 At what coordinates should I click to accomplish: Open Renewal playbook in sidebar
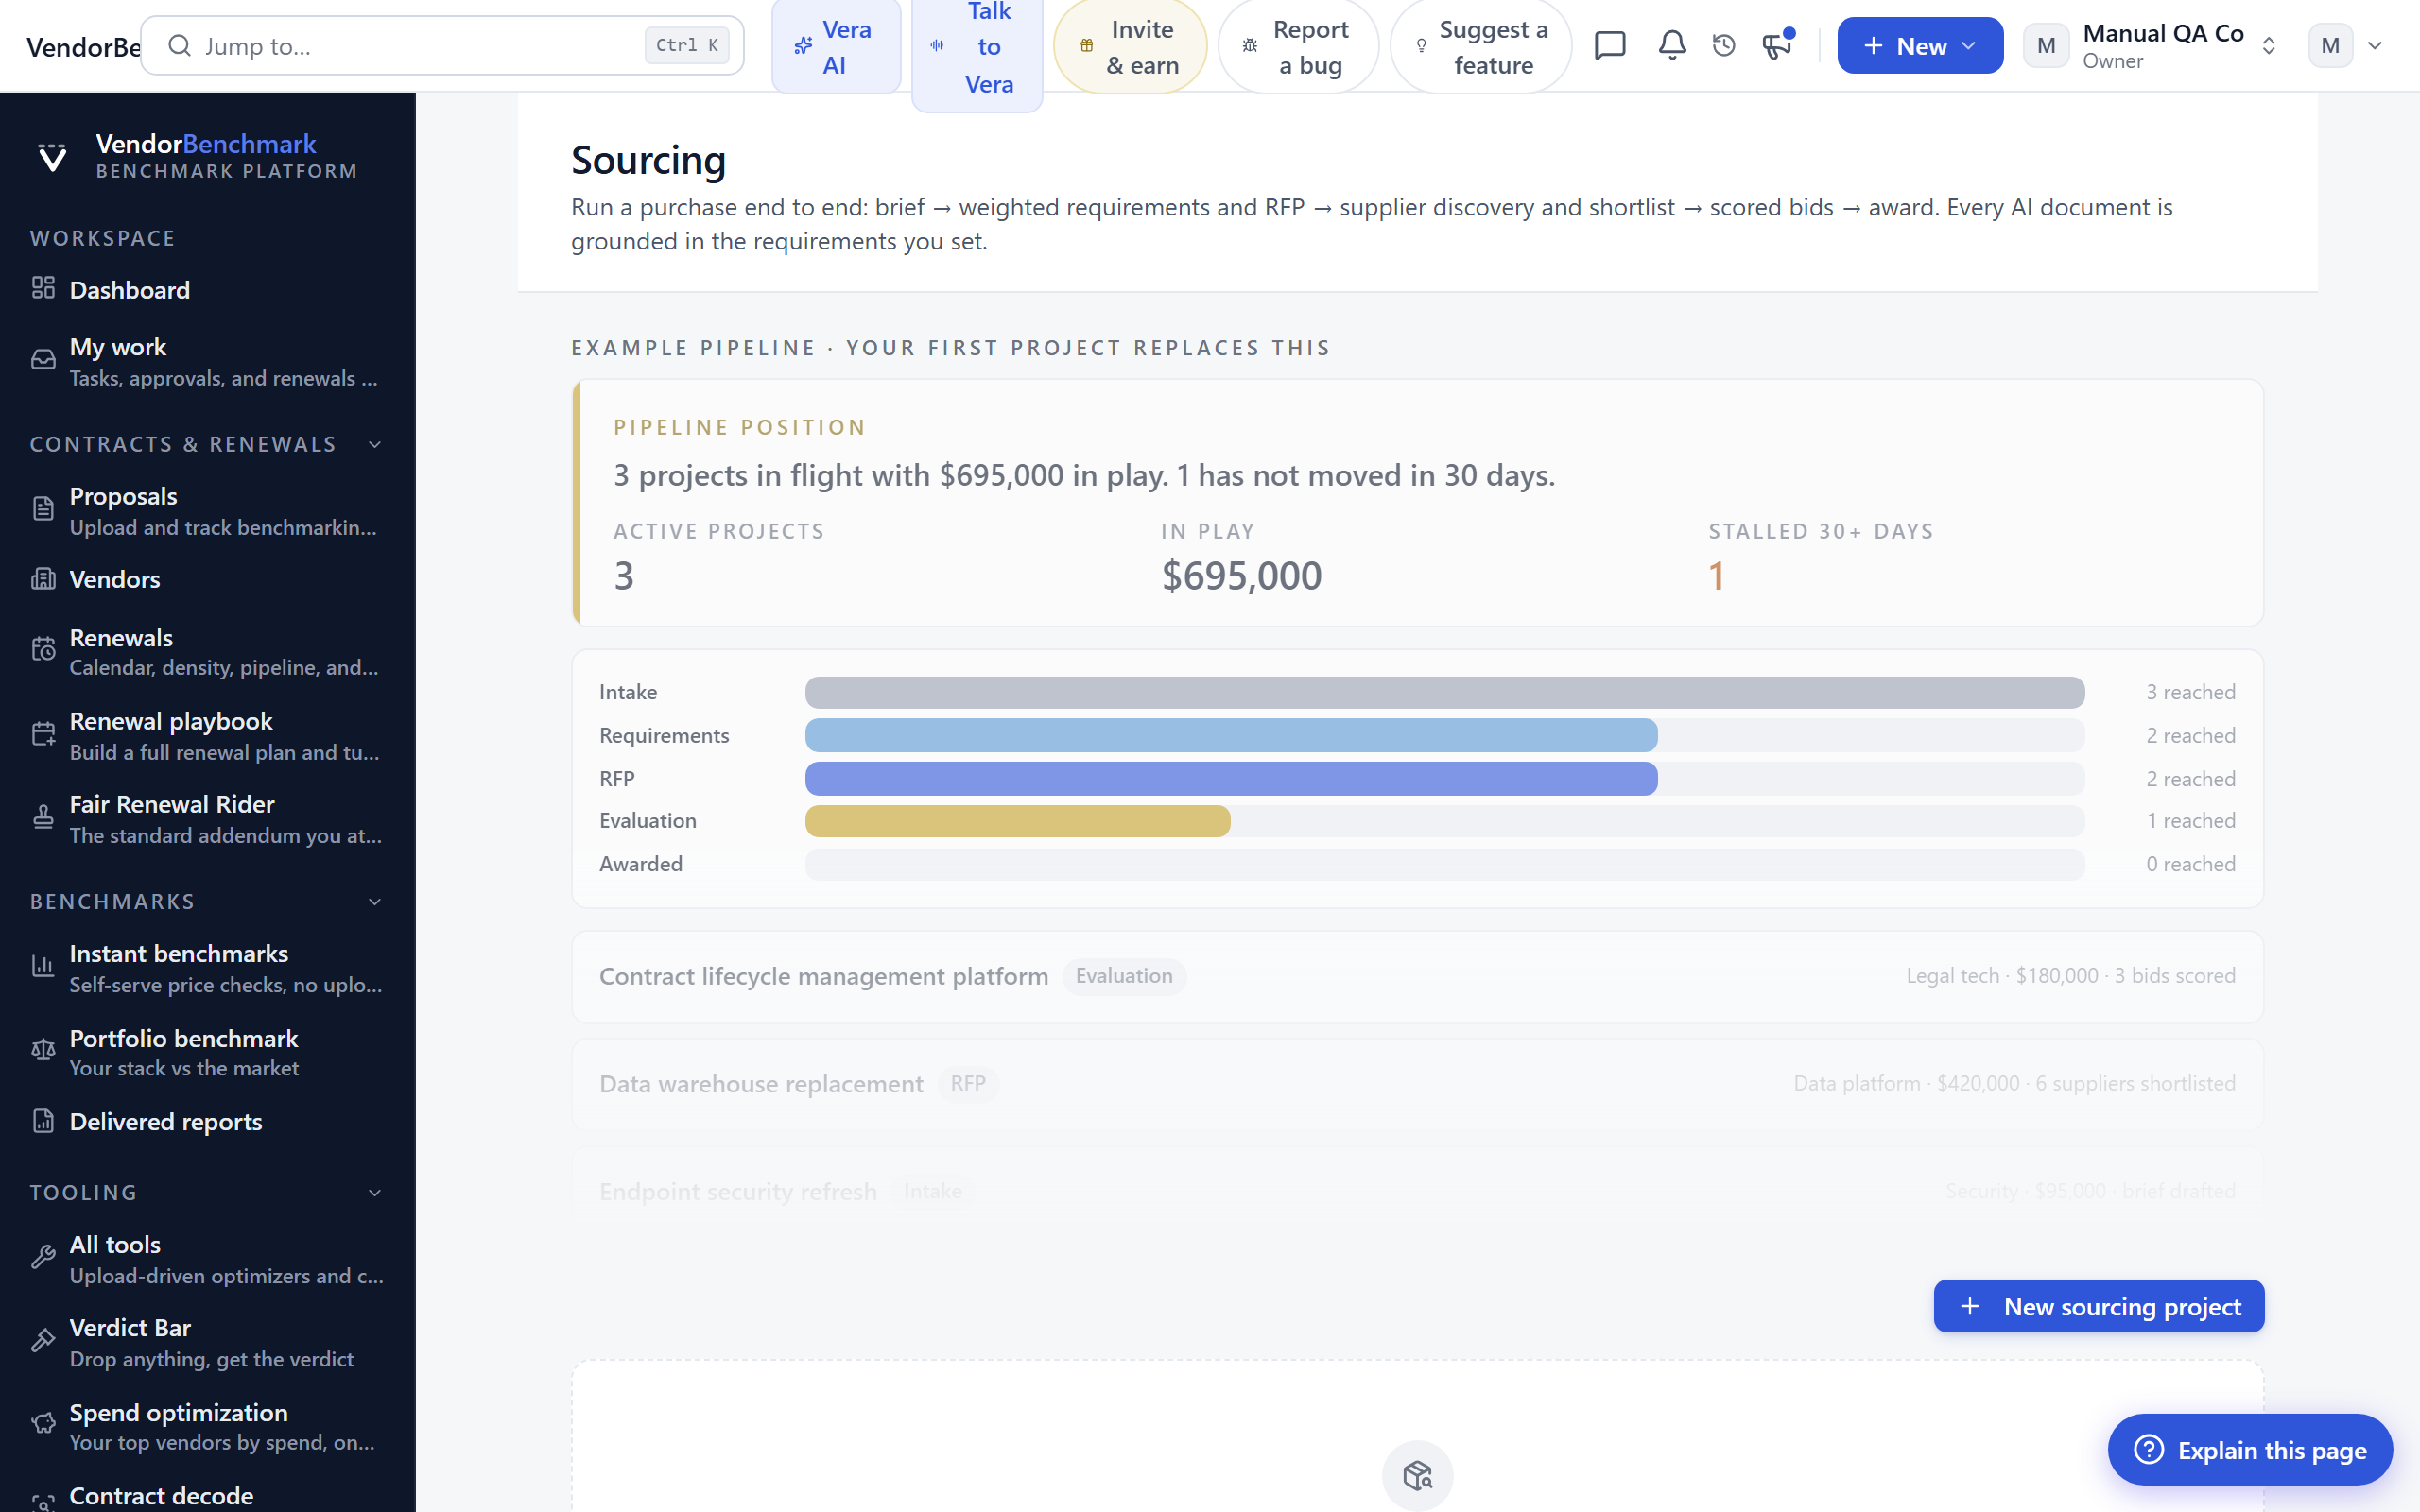pos(208,735)
